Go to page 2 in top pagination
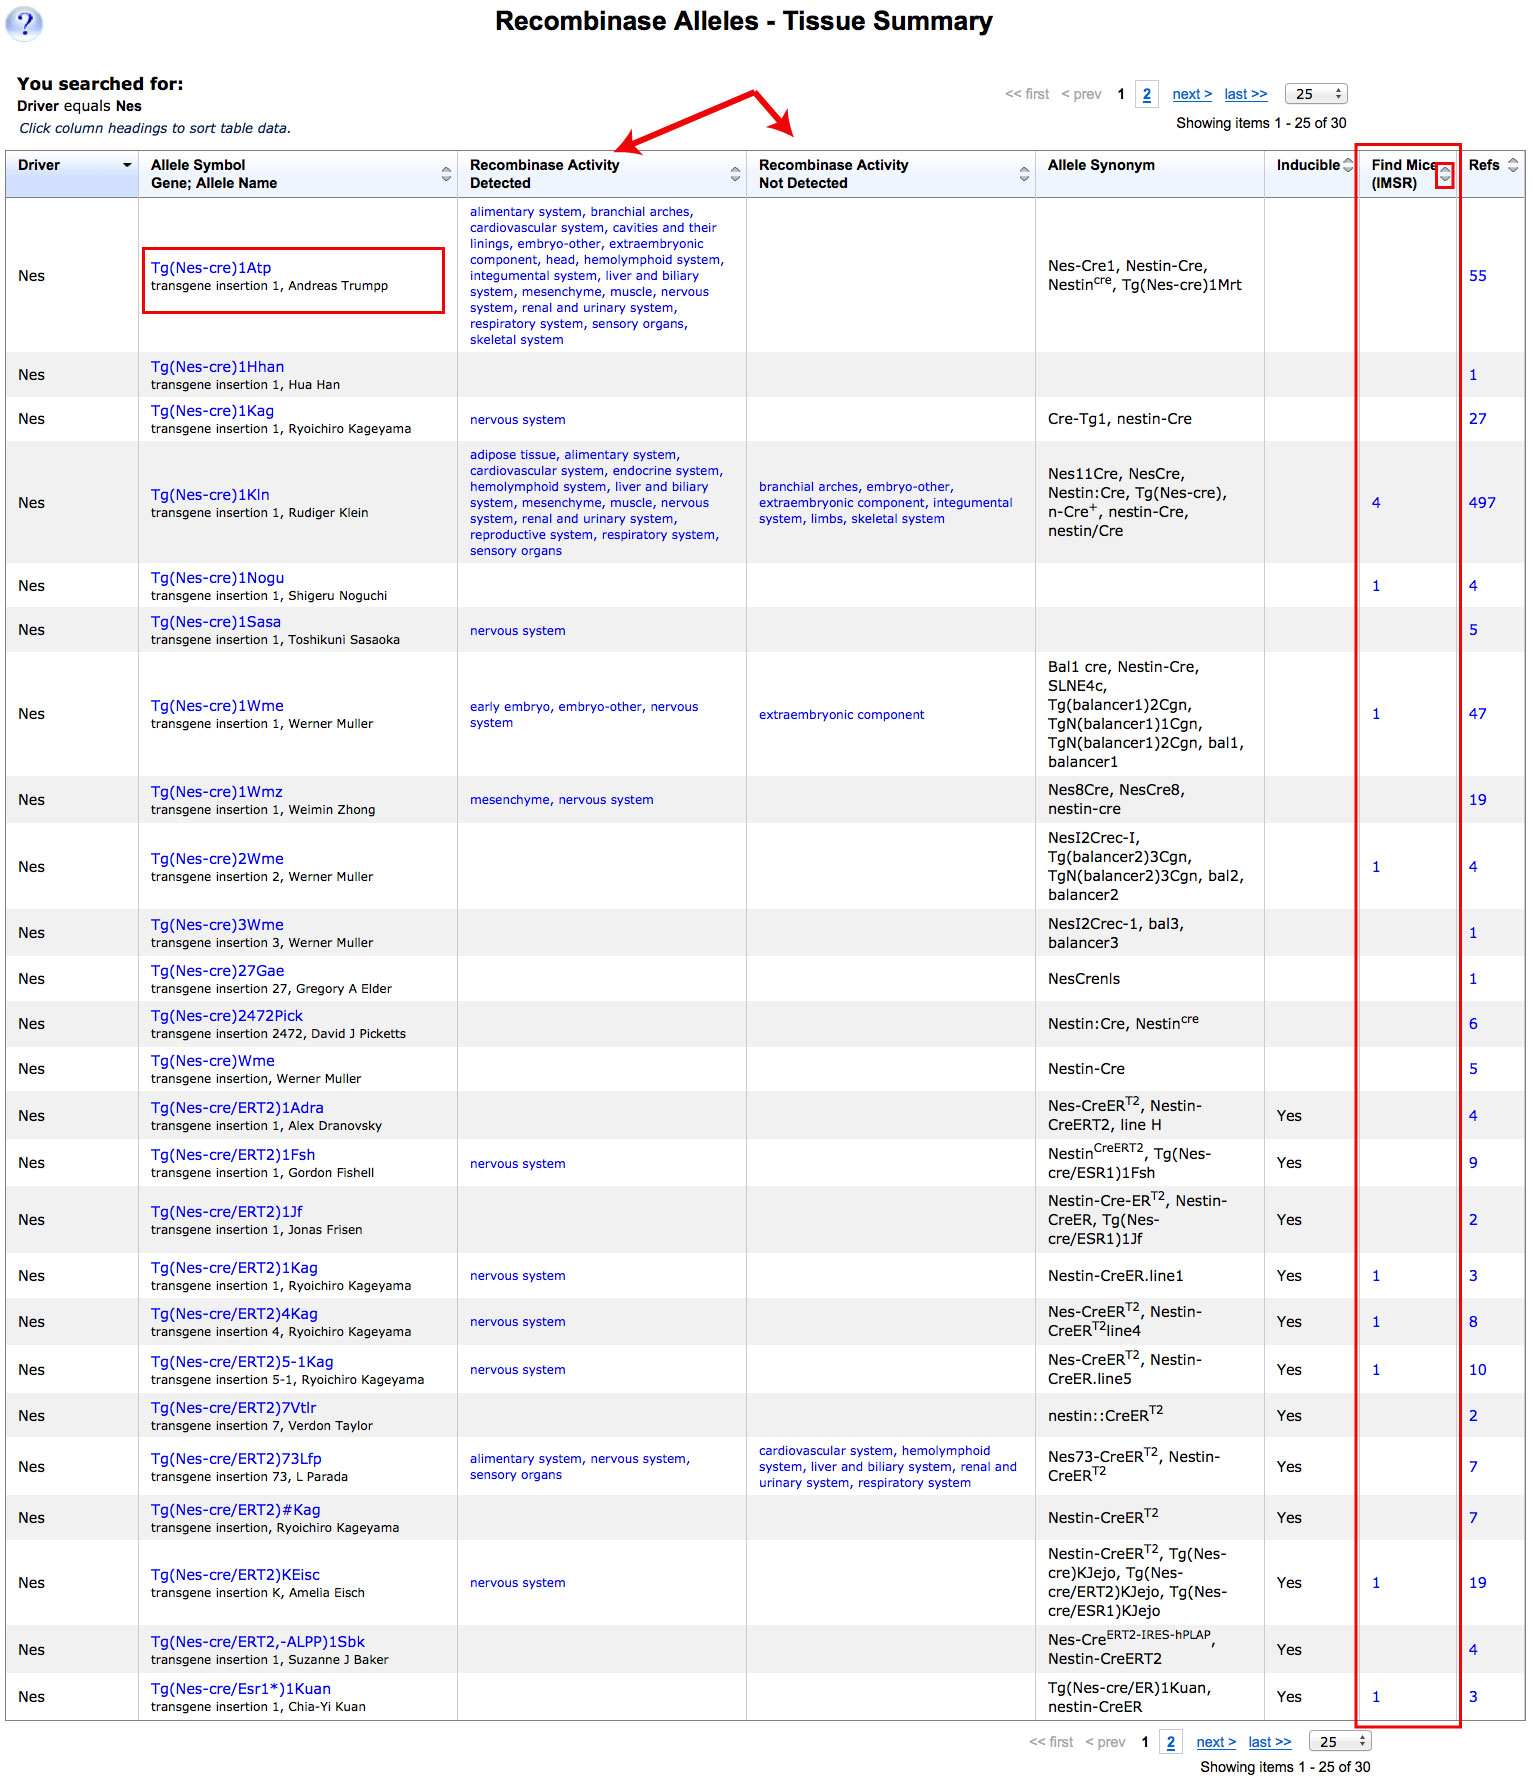This screenshot has width=1533, height=1783. (1147, 94)
